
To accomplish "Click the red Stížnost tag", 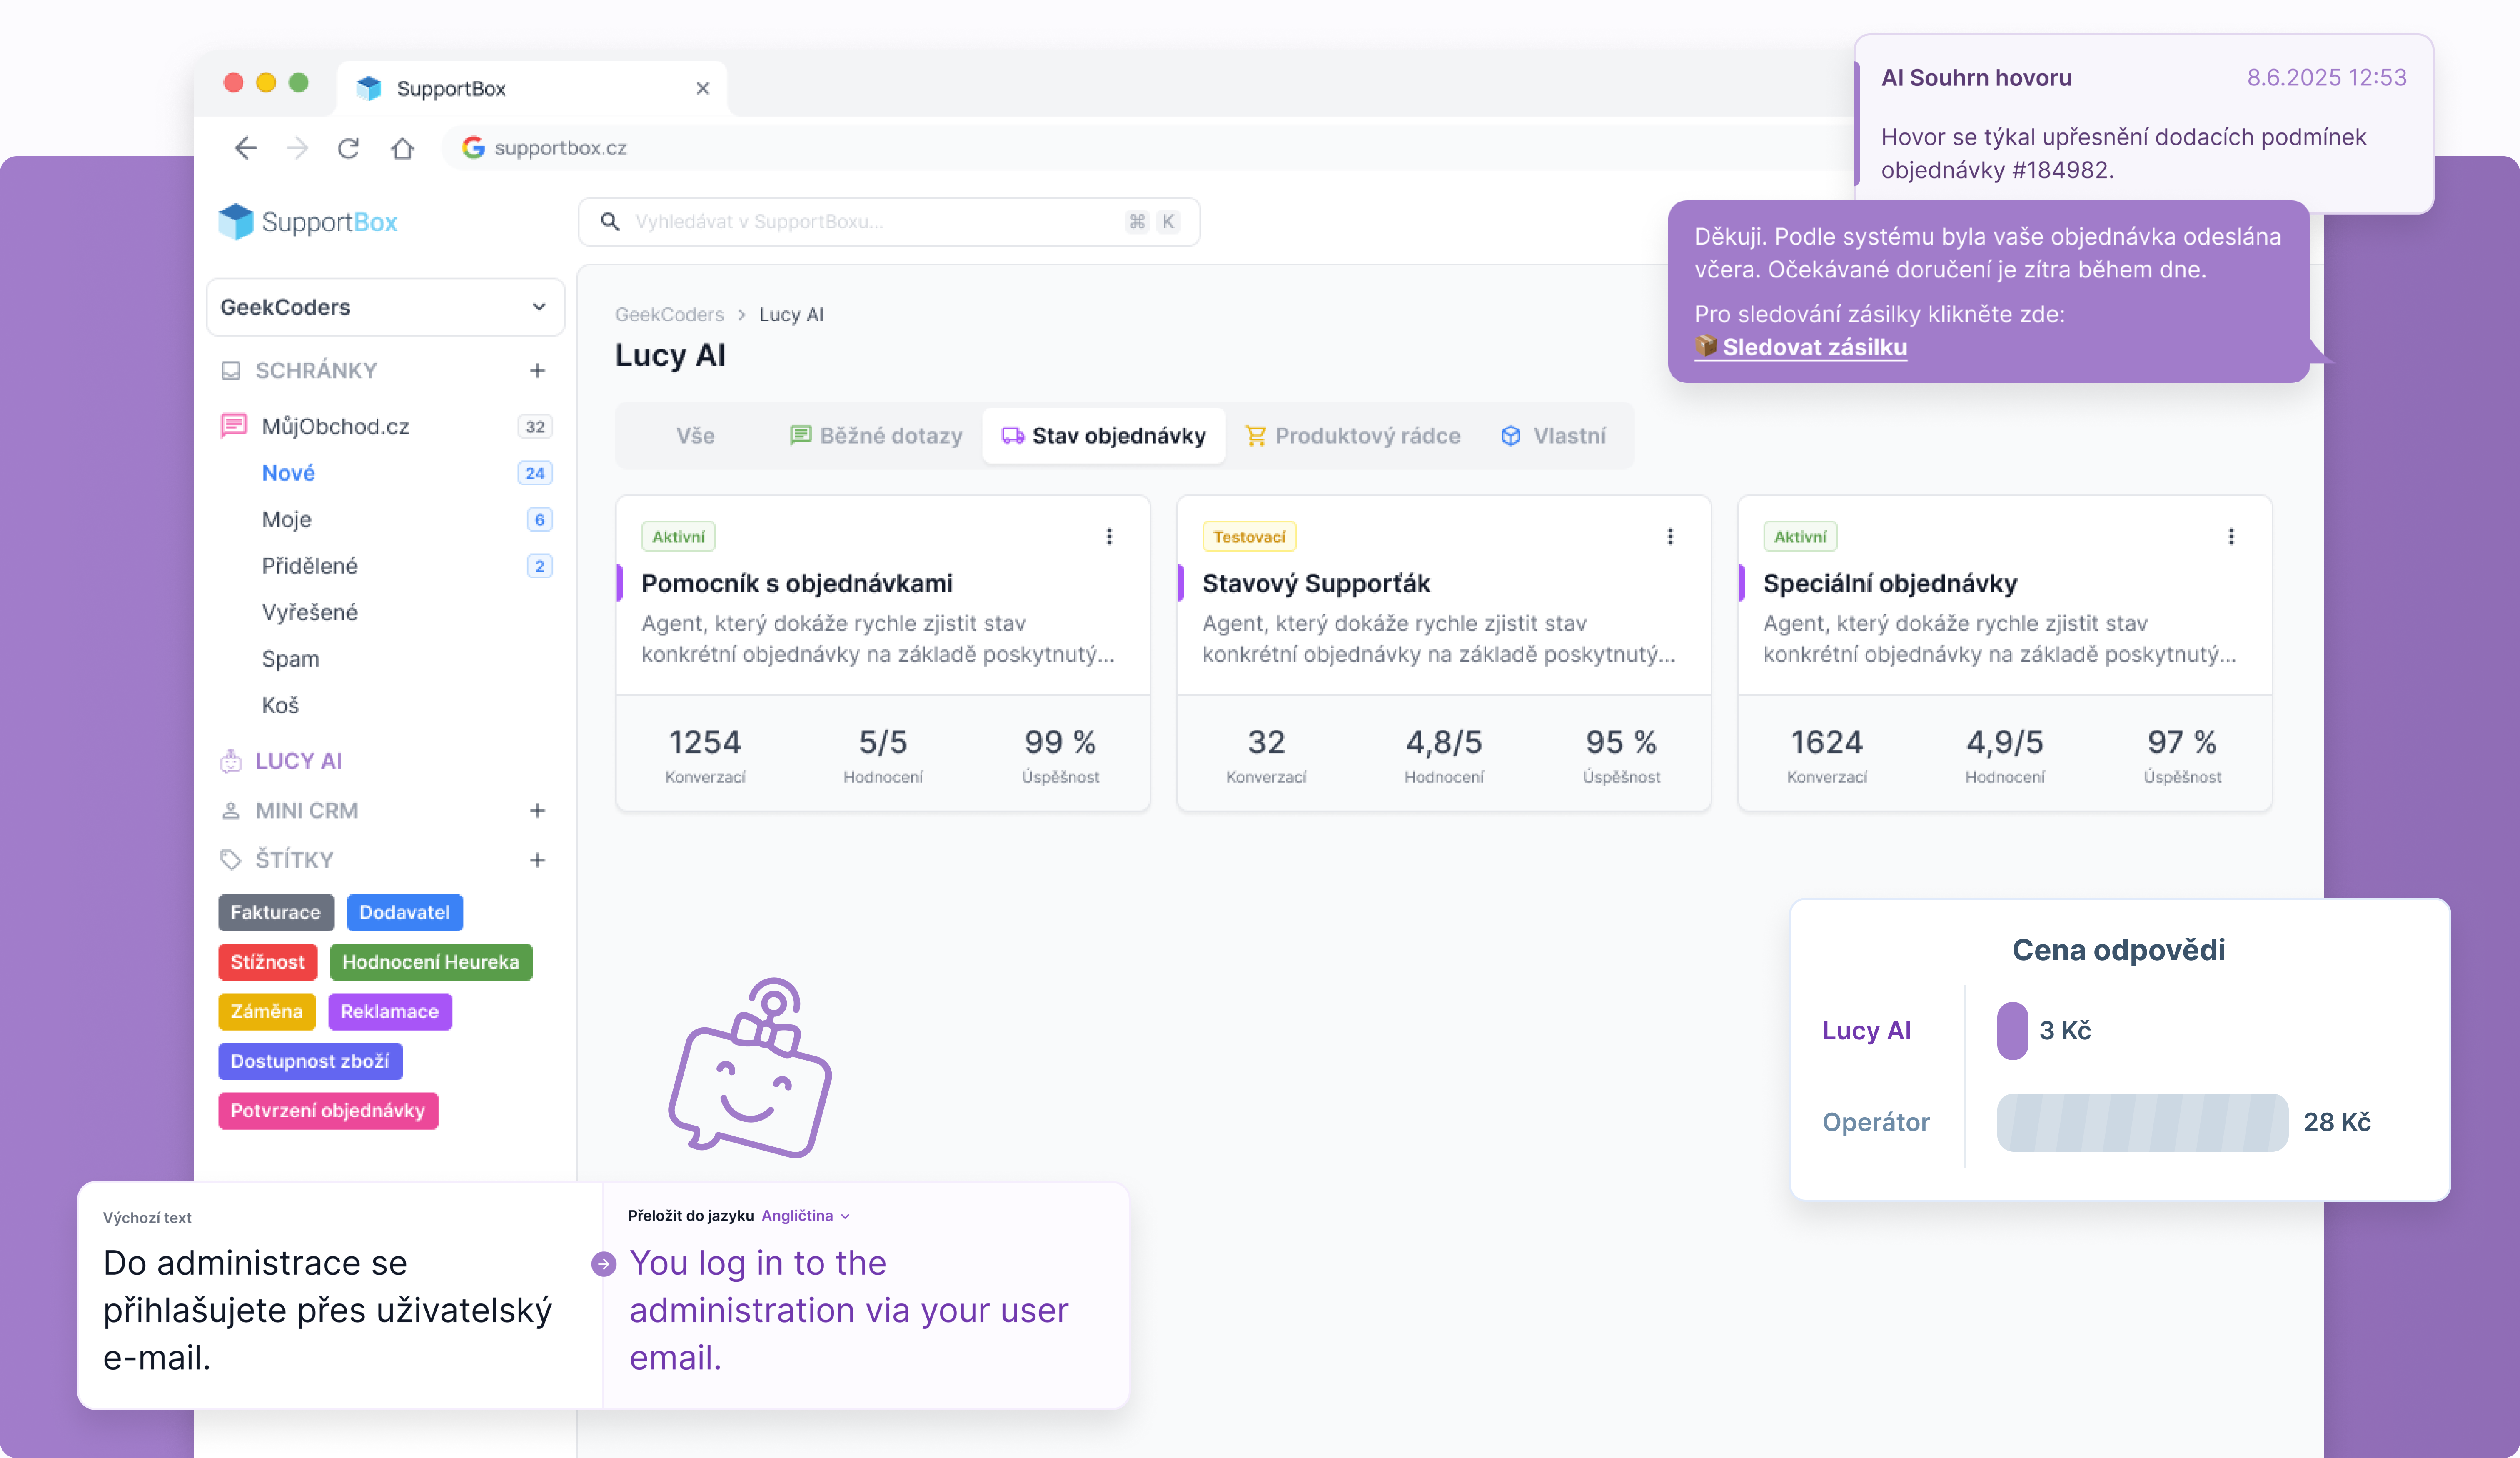I will point(267,962).
